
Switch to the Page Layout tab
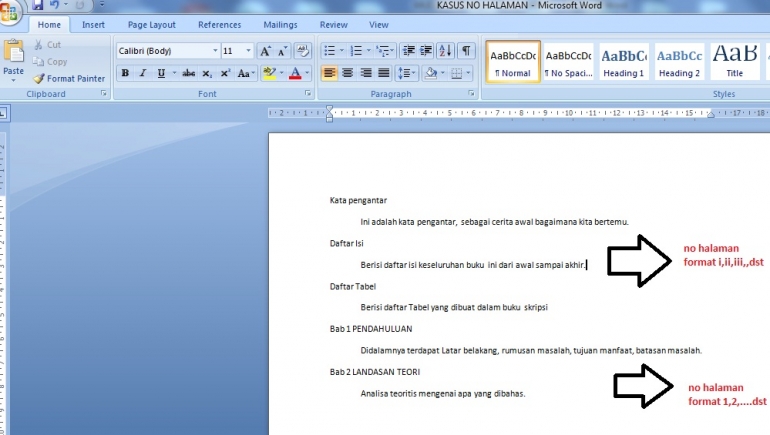click(152, 25)
